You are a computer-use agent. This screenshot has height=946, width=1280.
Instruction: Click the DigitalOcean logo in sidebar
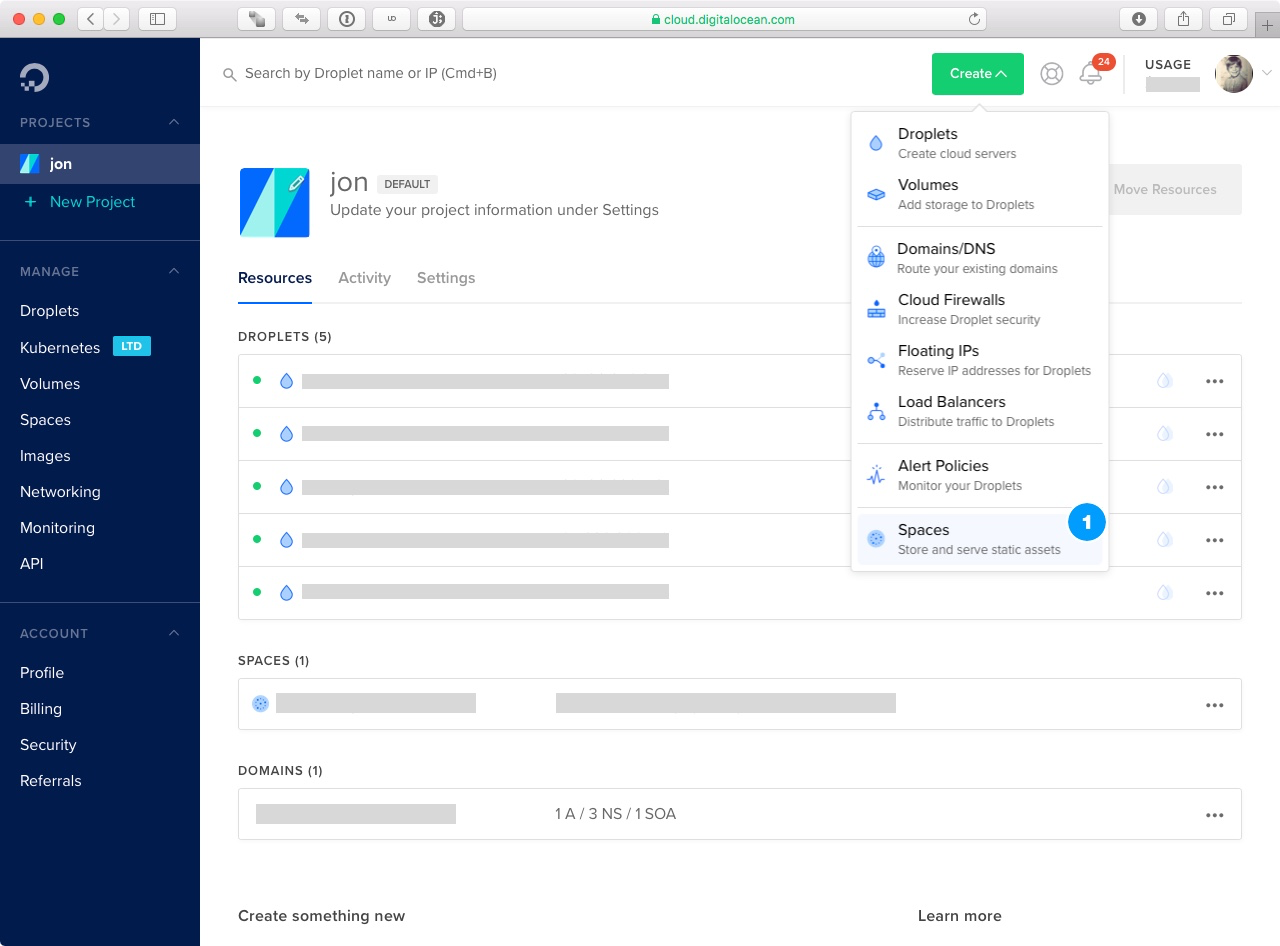(x=34, y=77)
